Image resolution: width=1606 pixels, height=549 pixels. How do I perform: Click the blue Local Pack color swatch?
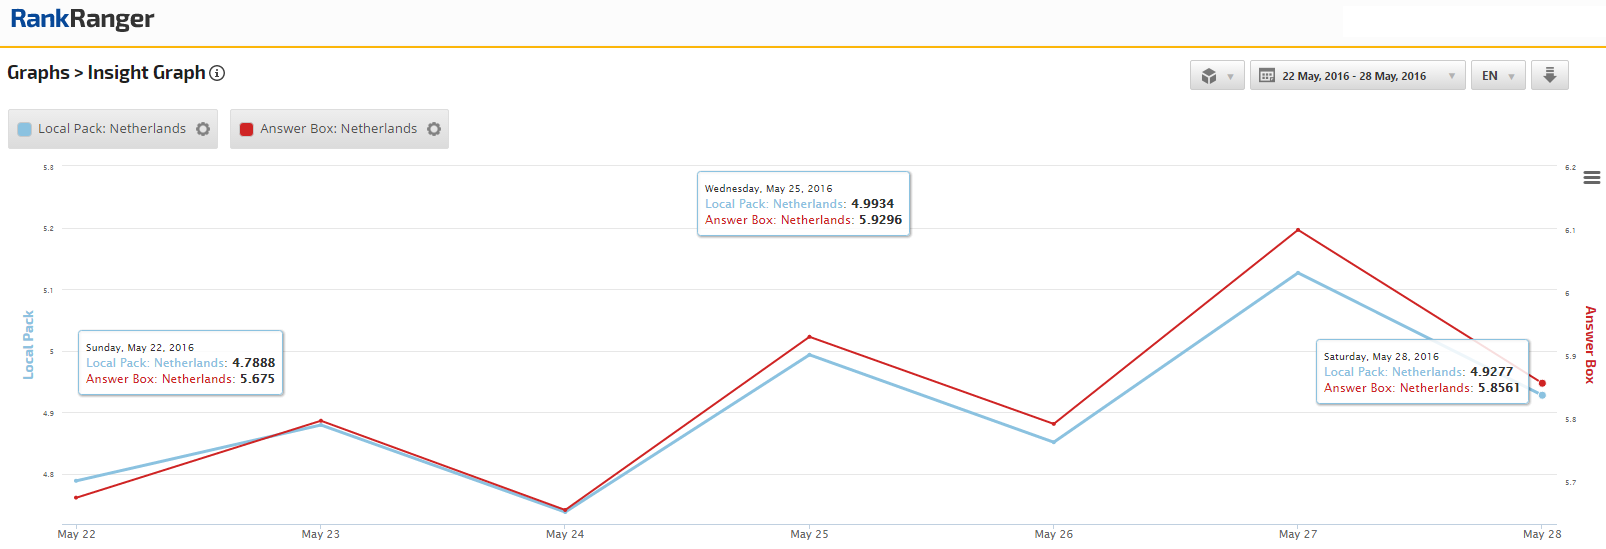pyautogui.click(x=25, y=129)
